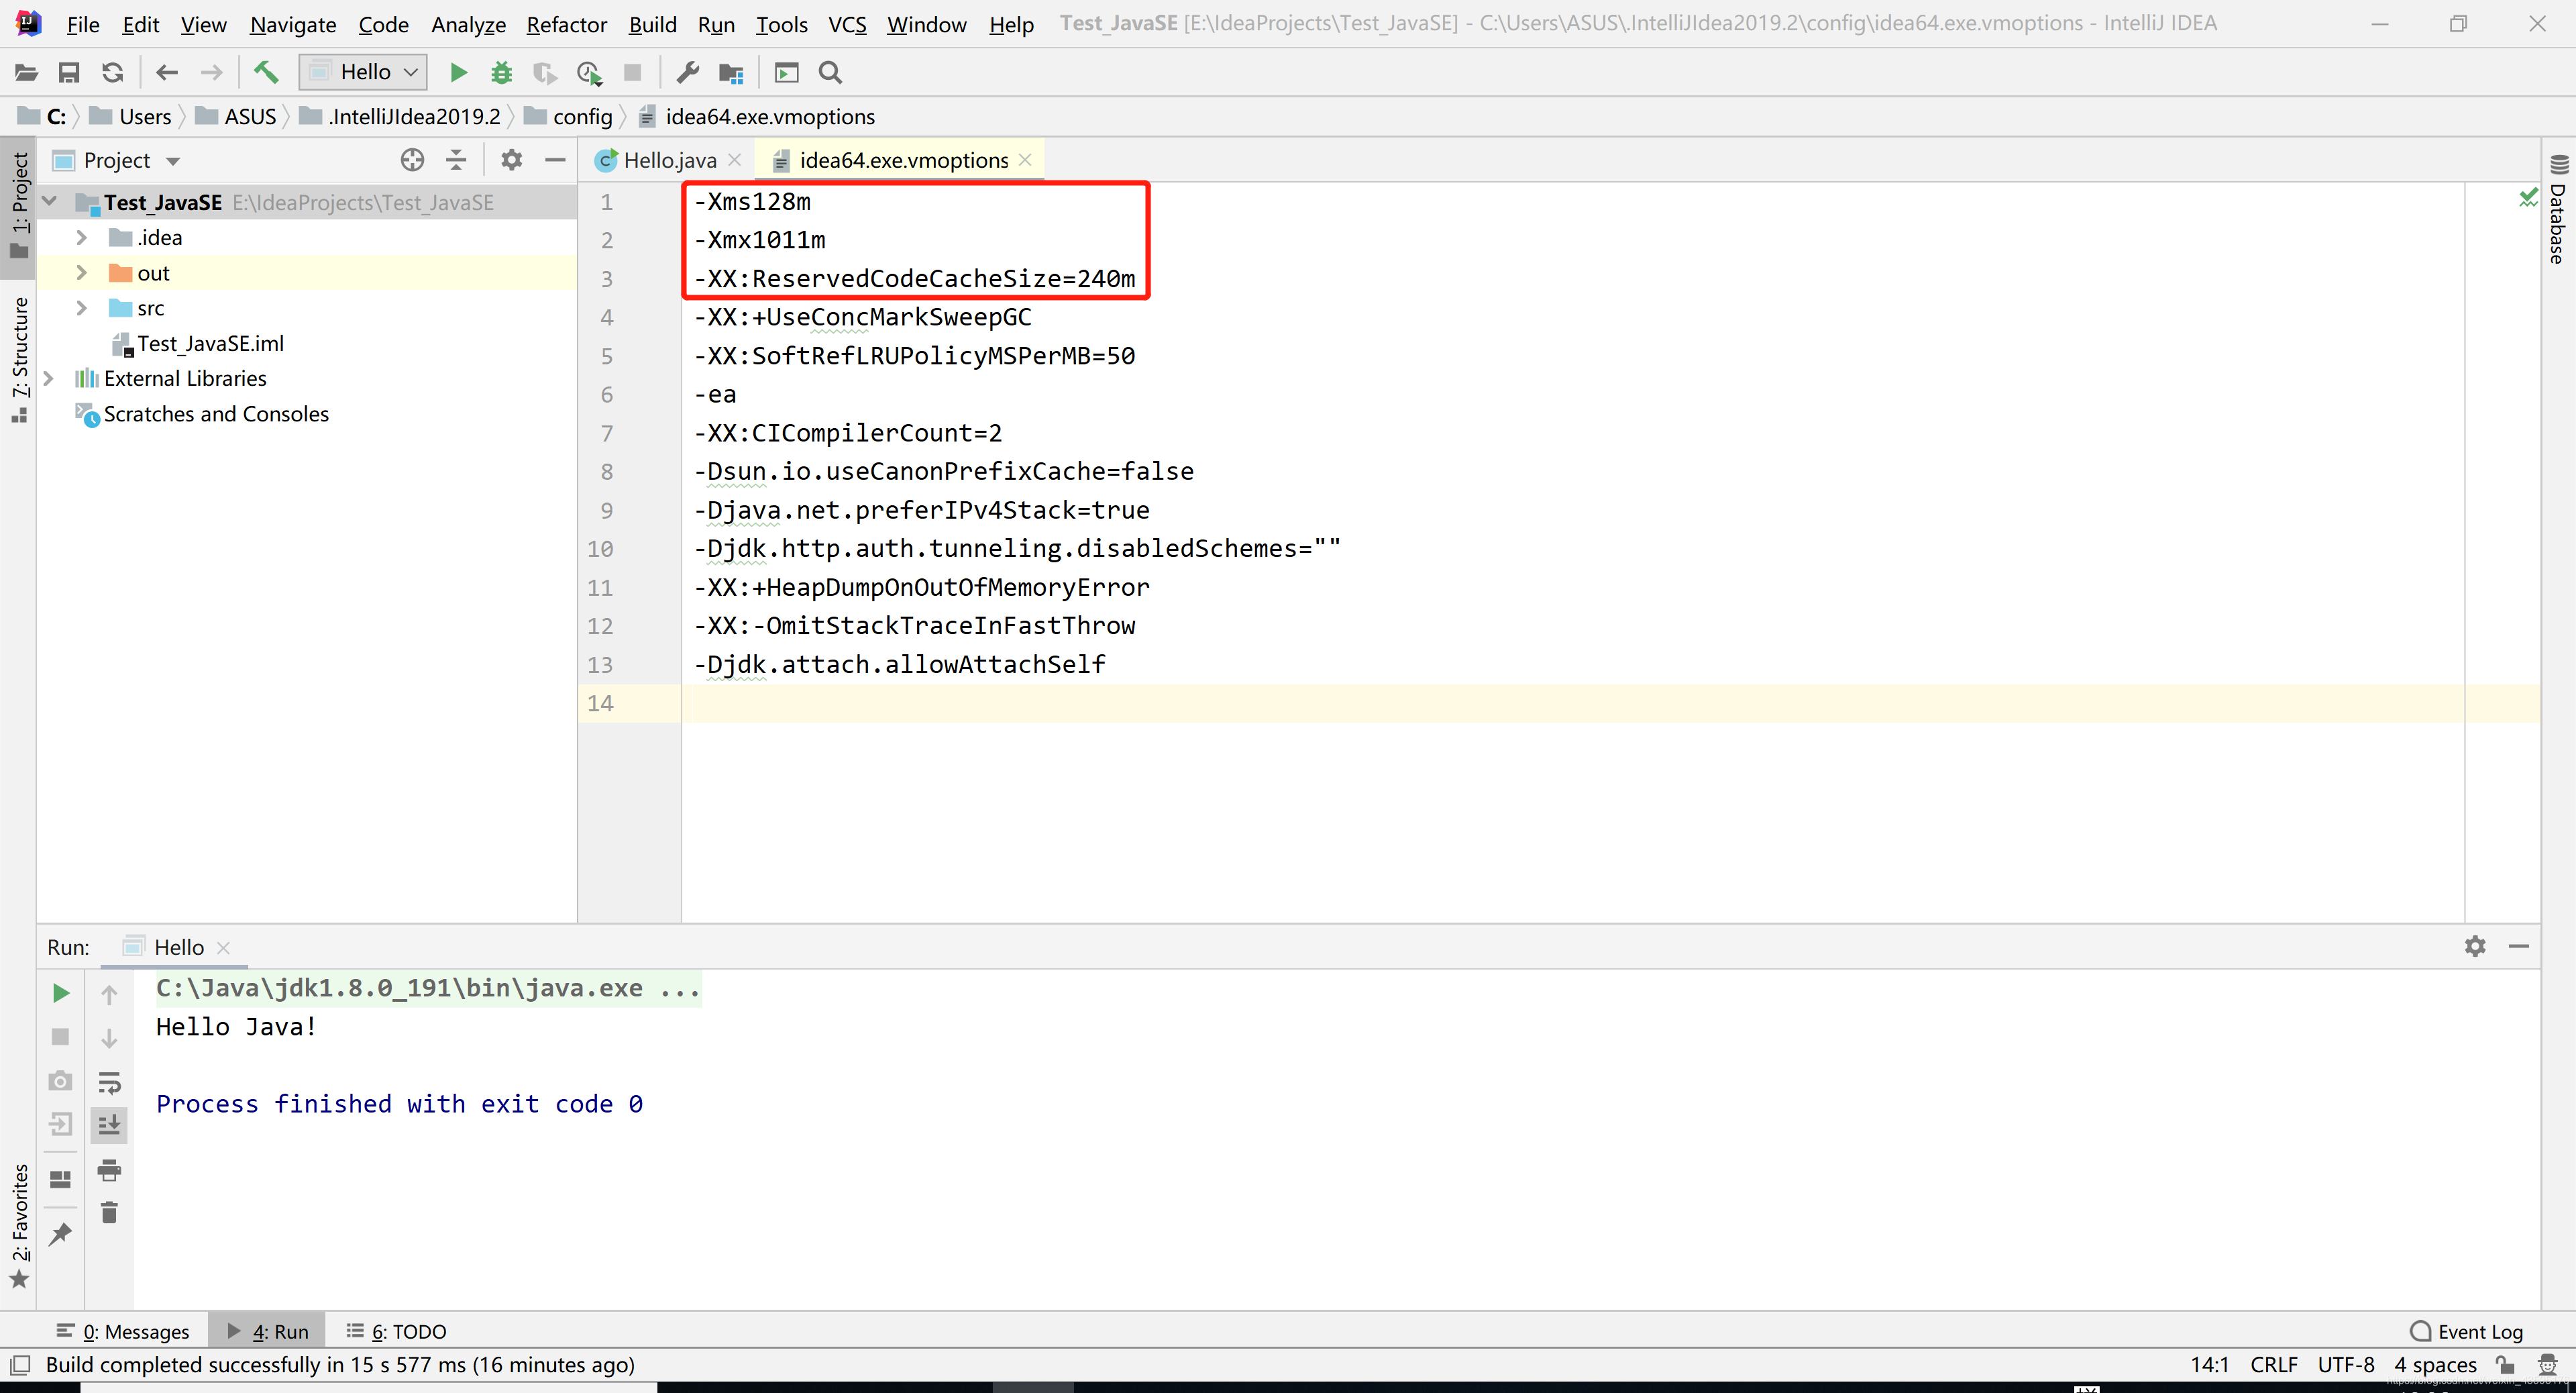Switch to Hello.java editor tab

pos(669,160)
